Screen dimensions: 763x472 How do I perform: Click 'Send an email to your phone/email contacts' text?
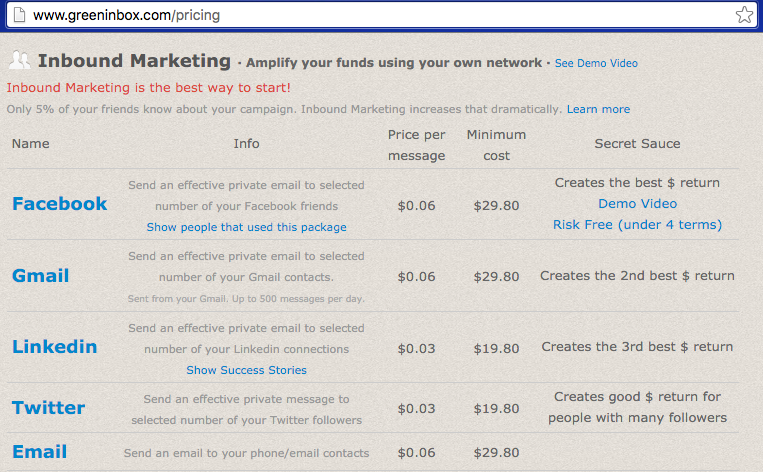coord(246,454)
